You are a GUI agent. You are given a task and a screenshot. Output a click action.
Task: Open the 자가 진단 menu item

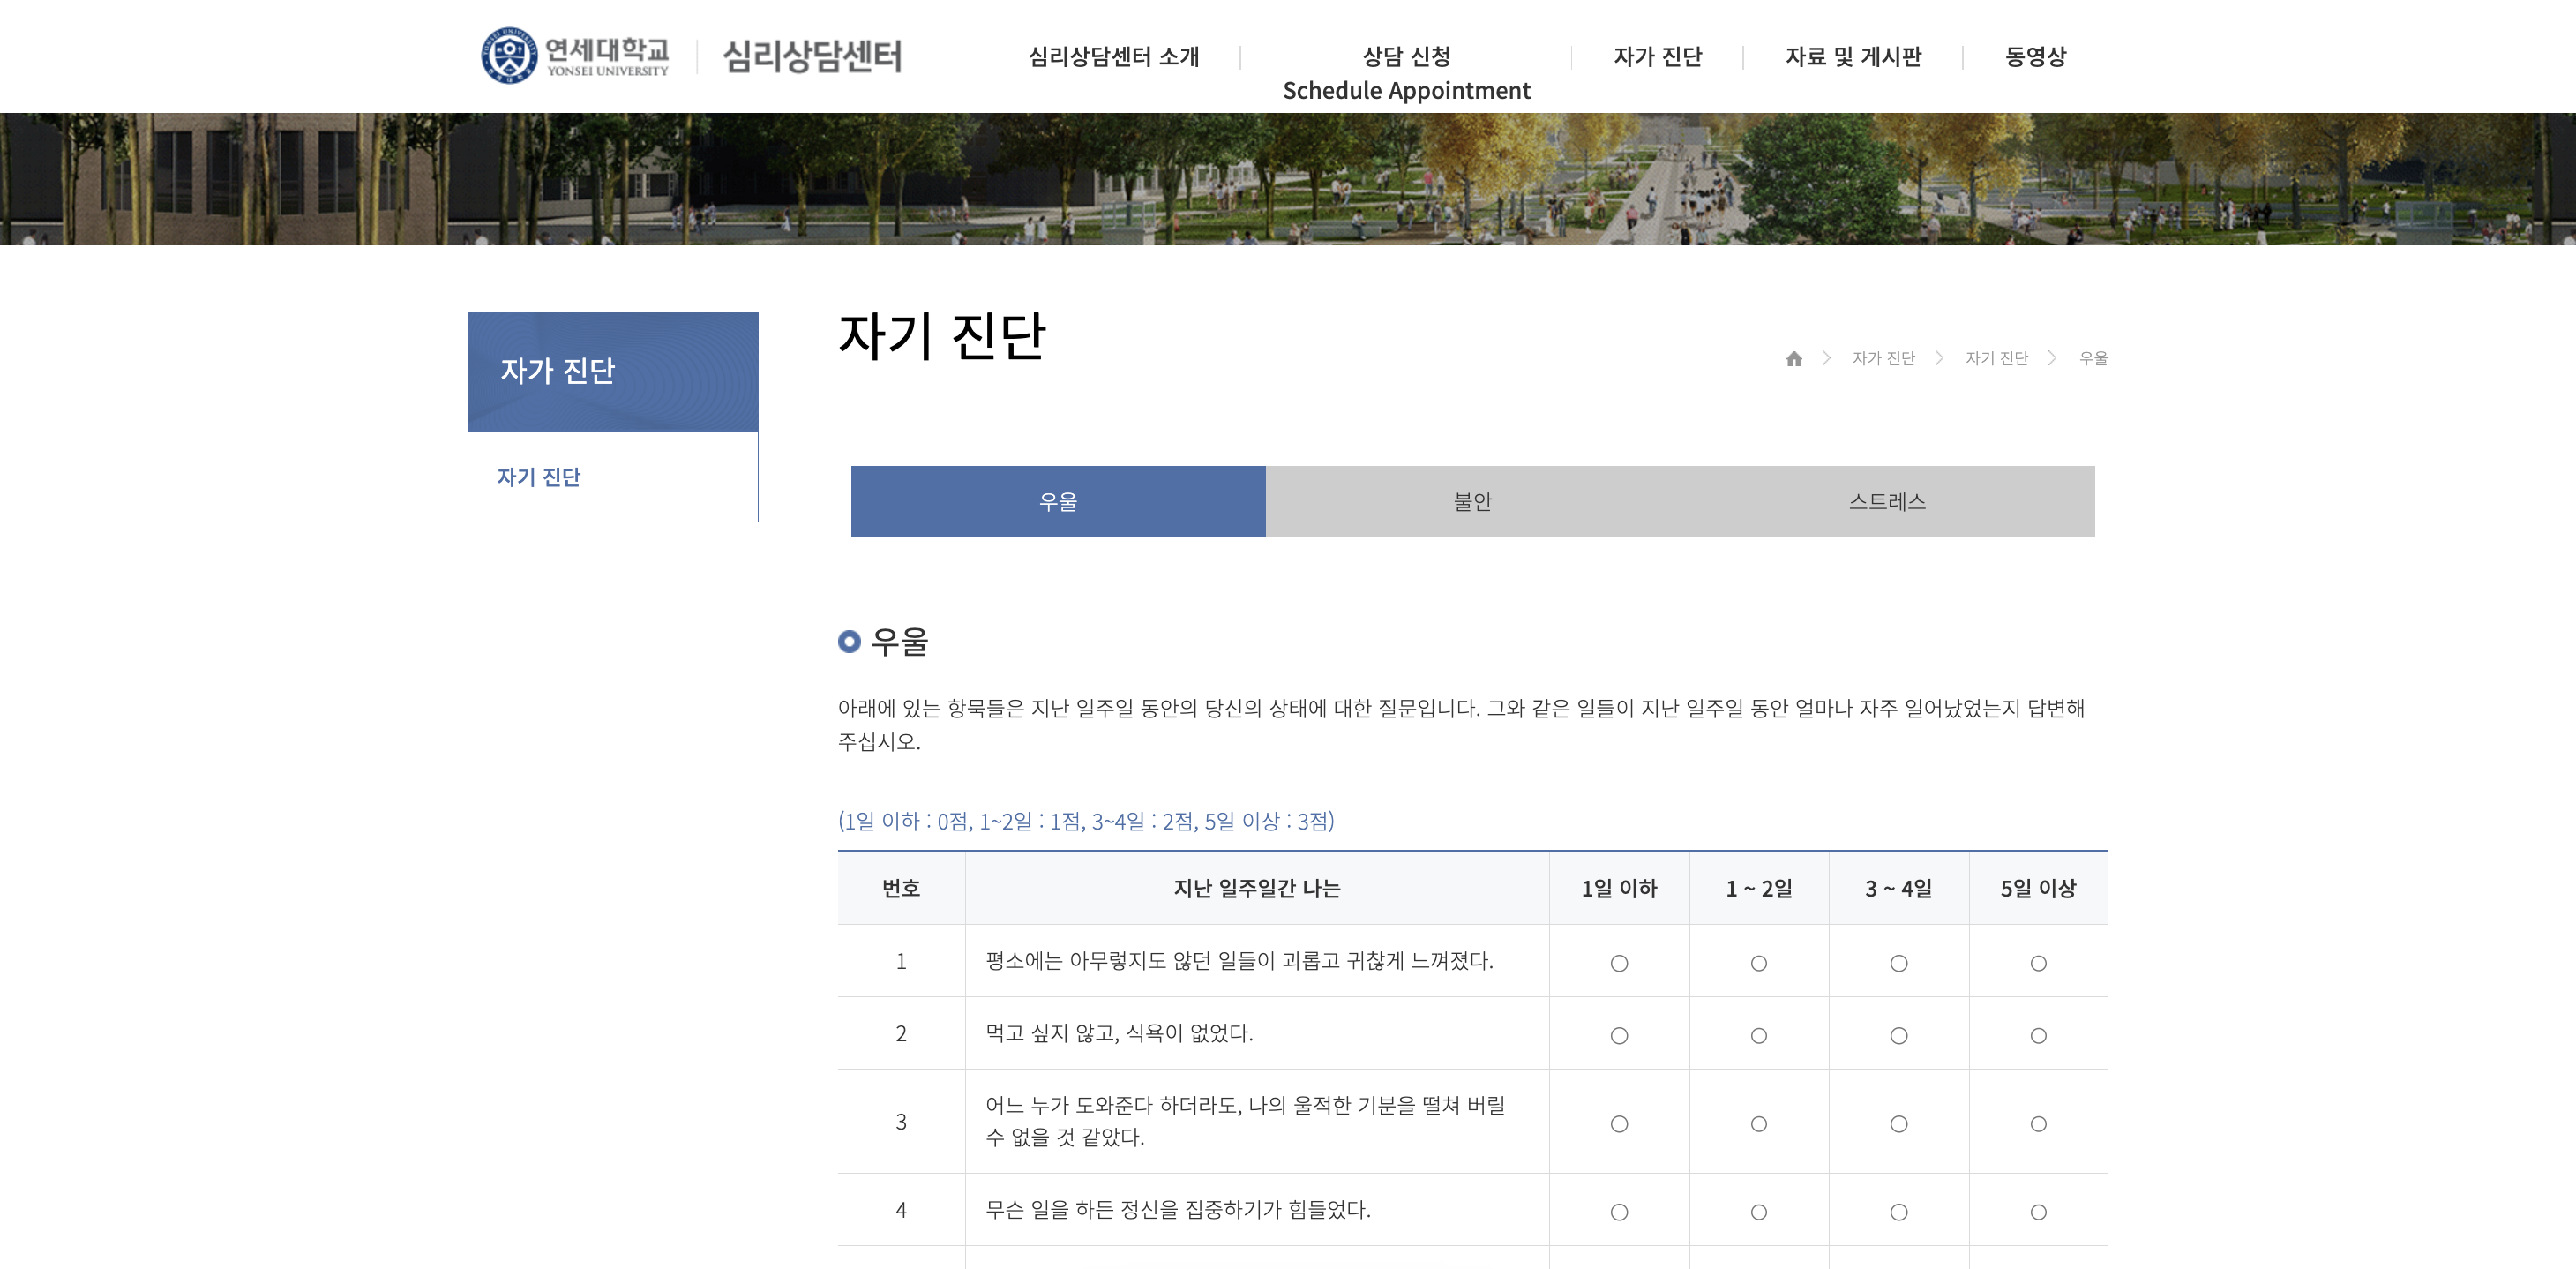pos(1658,57)
